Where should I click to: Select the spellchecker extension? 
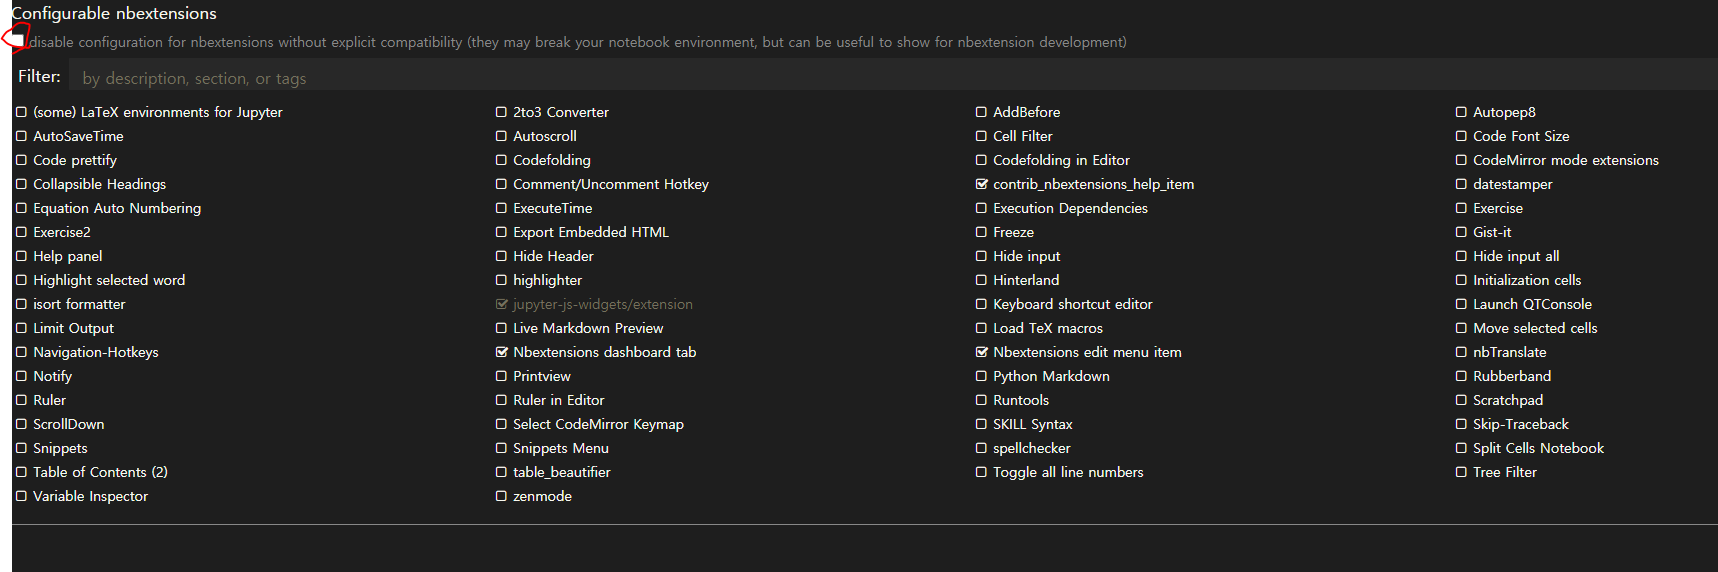point(1032,448)
